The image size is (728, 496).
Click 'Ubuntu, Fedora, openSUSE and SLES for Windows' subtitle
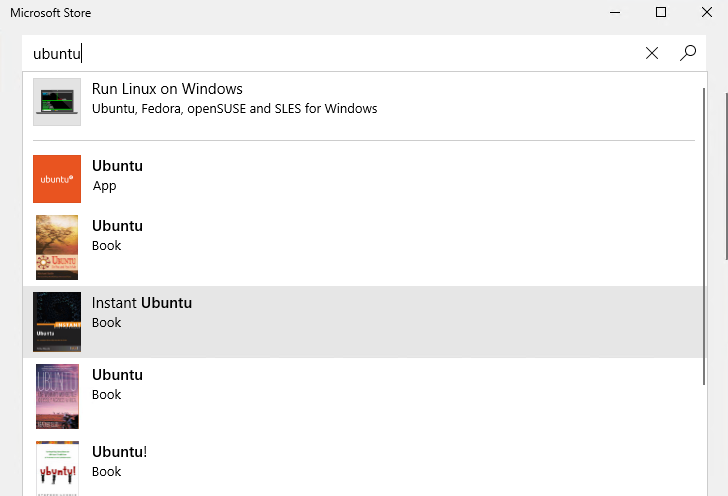point(234,109)
